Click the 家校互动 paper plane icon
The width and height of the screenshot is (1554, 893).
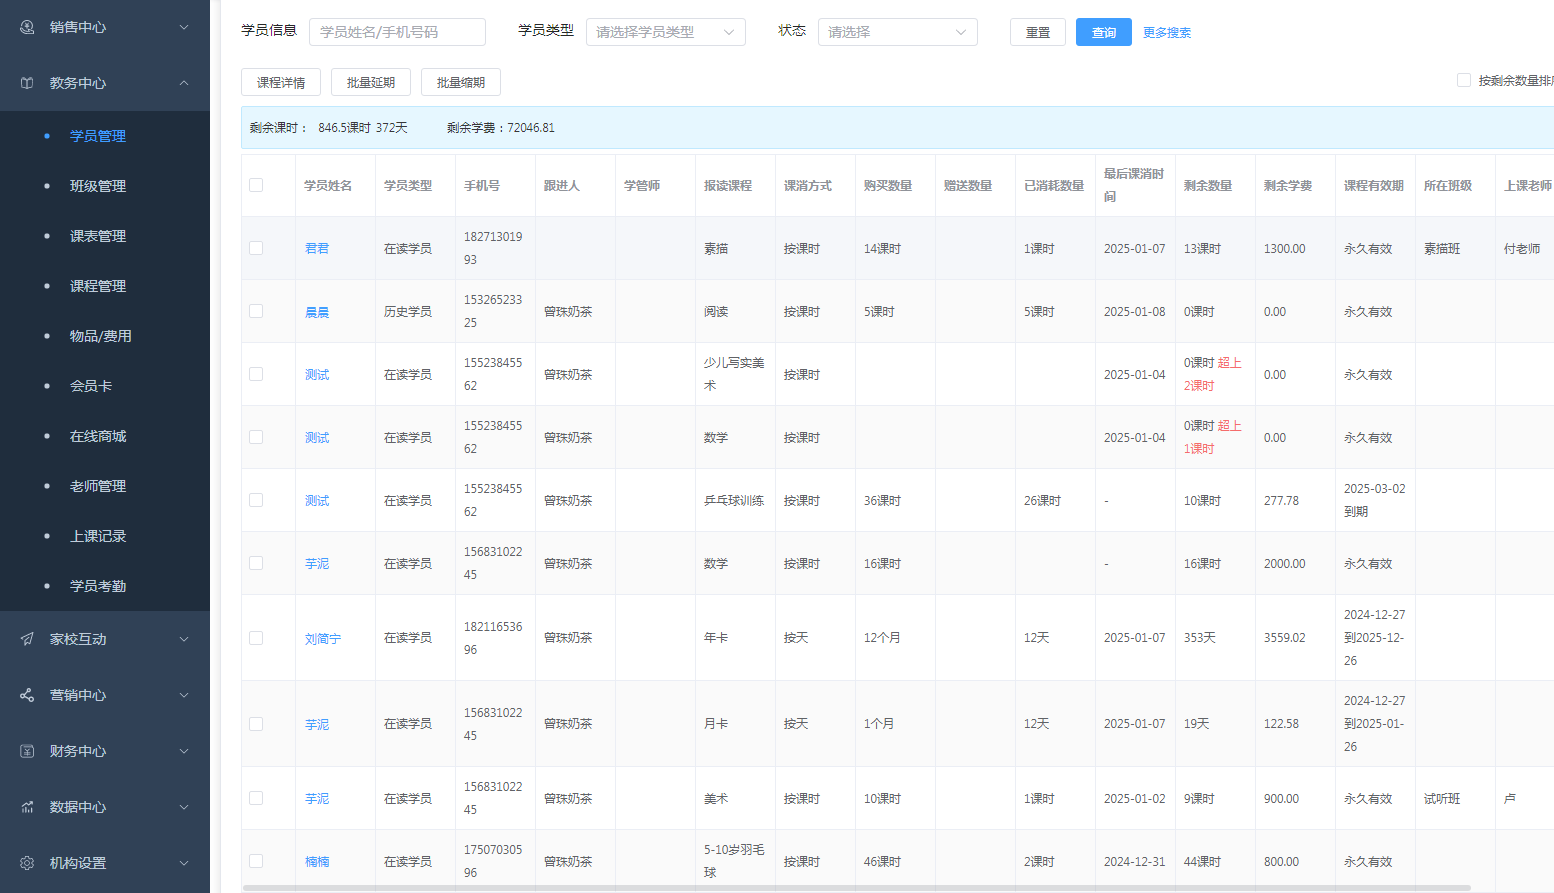[x=27, y=639]
